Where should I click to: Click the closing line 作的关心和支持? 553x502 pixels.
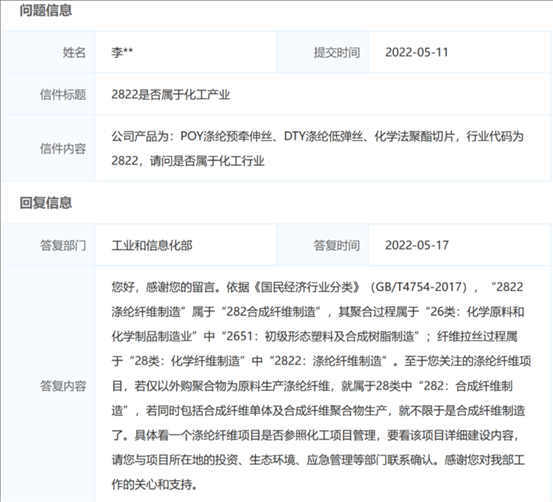pyautogui.click(x=154, y=485)
